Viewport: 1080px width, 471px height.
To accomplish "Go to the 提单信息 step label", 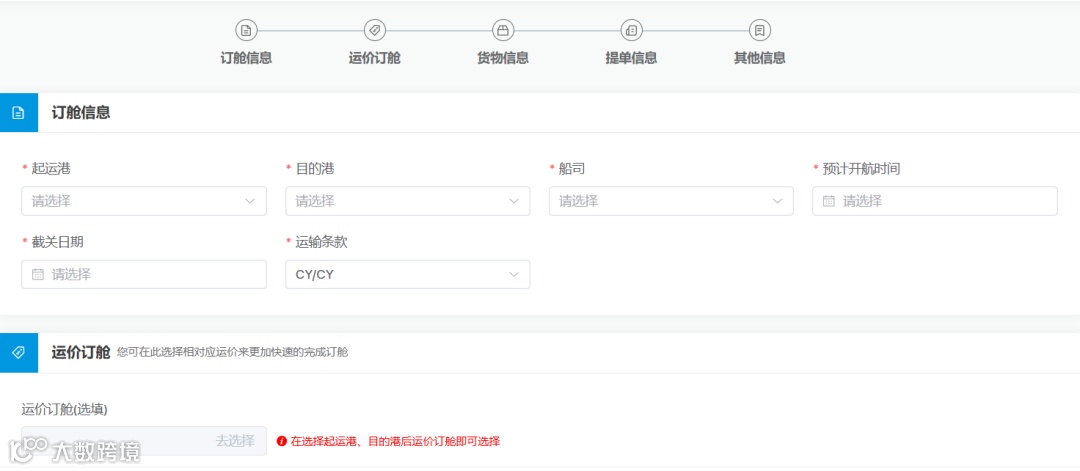I will click(x=631, y=58).
